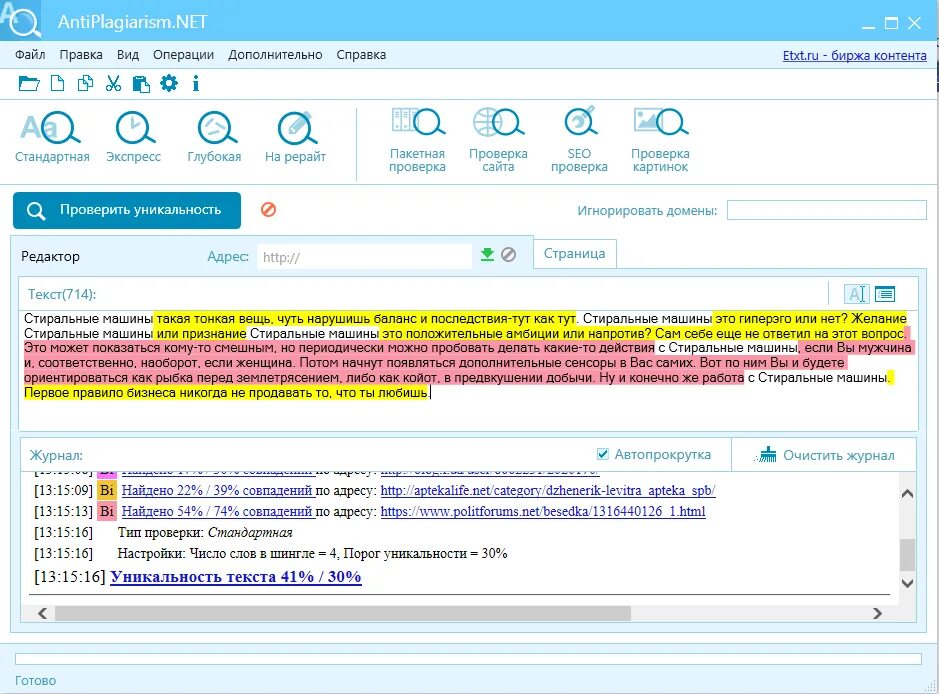Image resolution: width=939 pixels, height=694 pixels.
Task: Show info with the 'i' icon
Action: [x=196, y=83]
